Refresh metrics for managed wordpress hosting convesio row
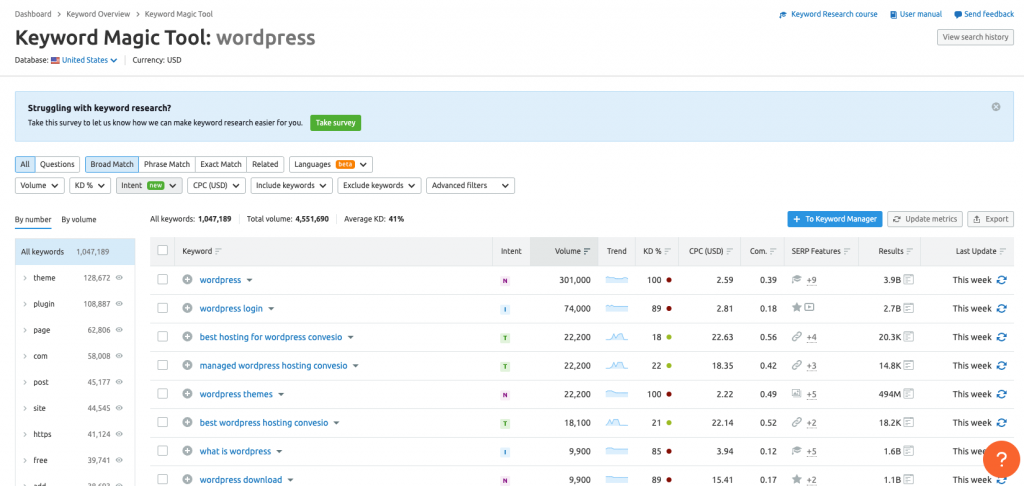Viewport: 1024px width, 486px height. coord(1001,366)
